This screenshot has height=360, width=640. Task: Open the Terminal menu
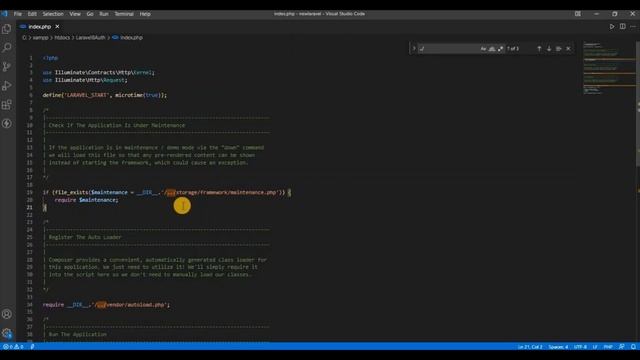click(124, 14)
